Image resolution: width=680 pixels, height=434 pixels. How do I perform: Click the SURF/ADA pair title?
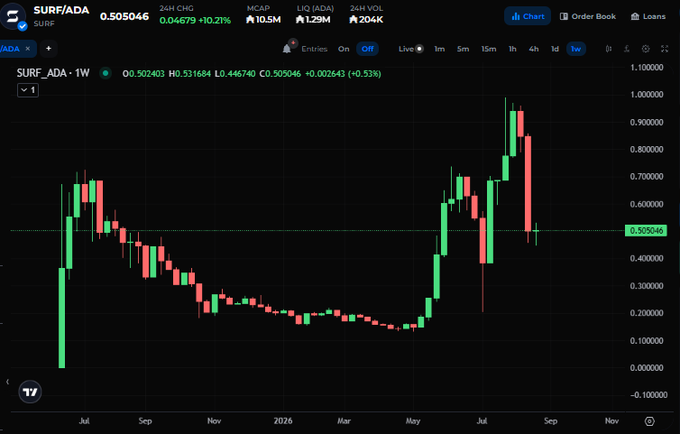pos(61,10)
